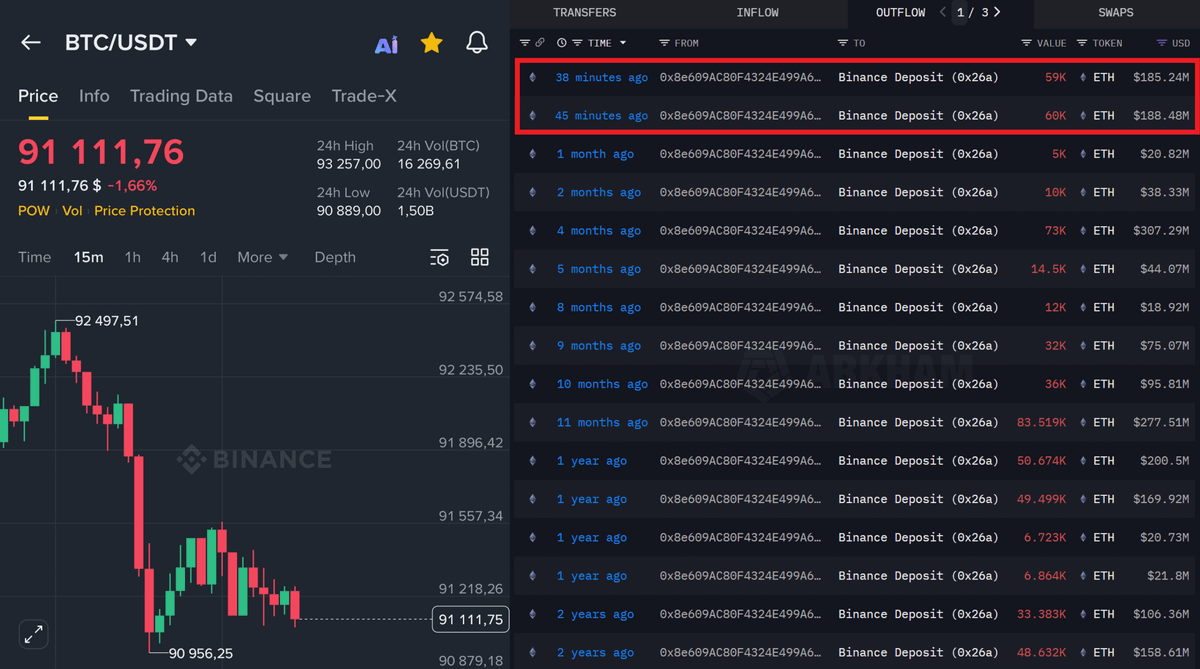Open the AI assistant icon

[386, 44]
